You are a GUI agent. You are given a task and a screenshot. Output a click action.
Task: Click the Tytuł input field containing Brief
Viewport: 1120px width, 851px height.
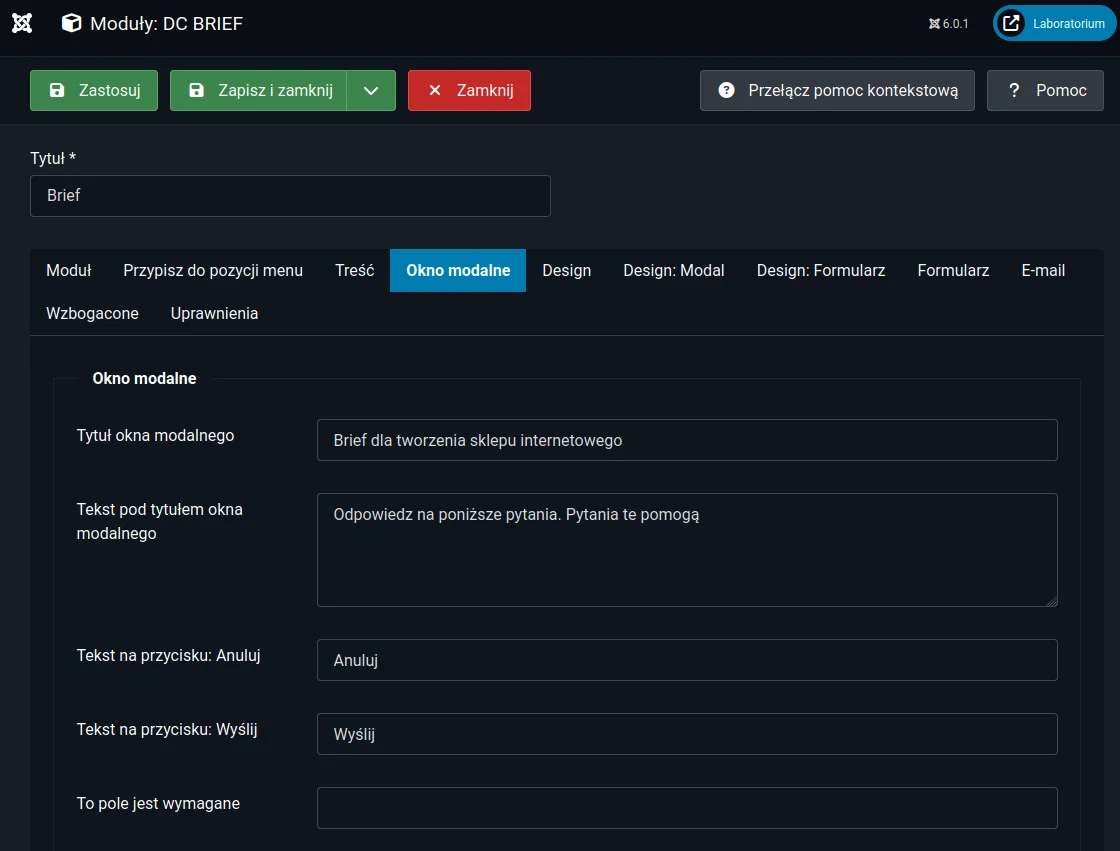290,196
